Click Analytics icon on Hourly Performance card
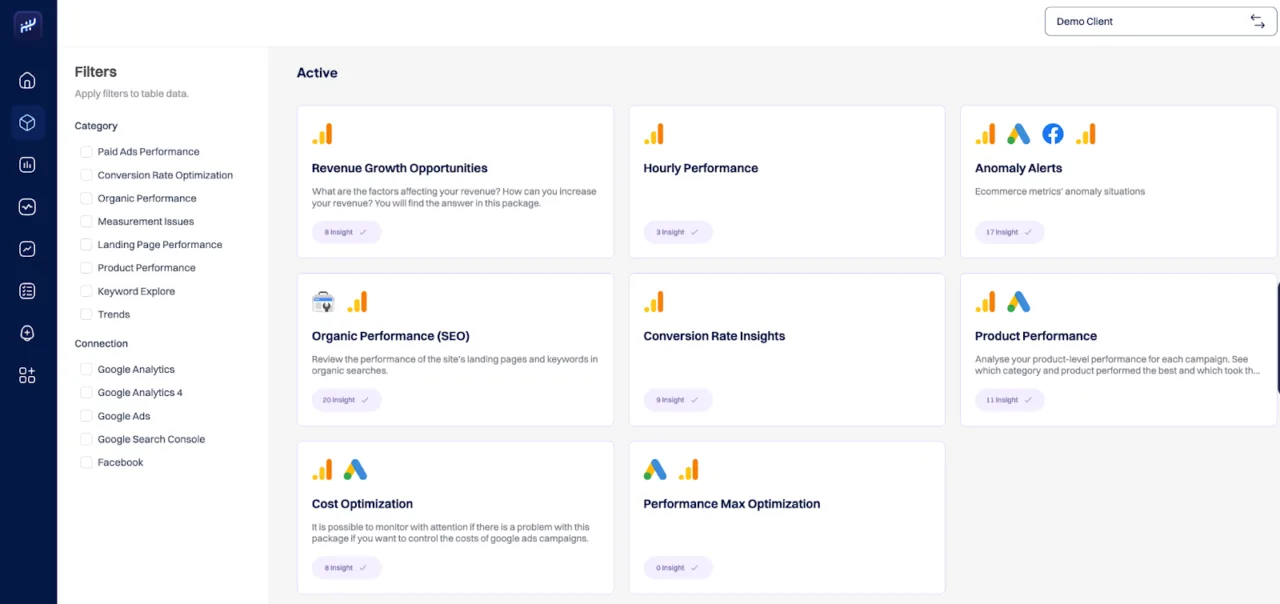The width and height of the screenshot is (1280, 604). pyautogui.click(x=654, y=134)
